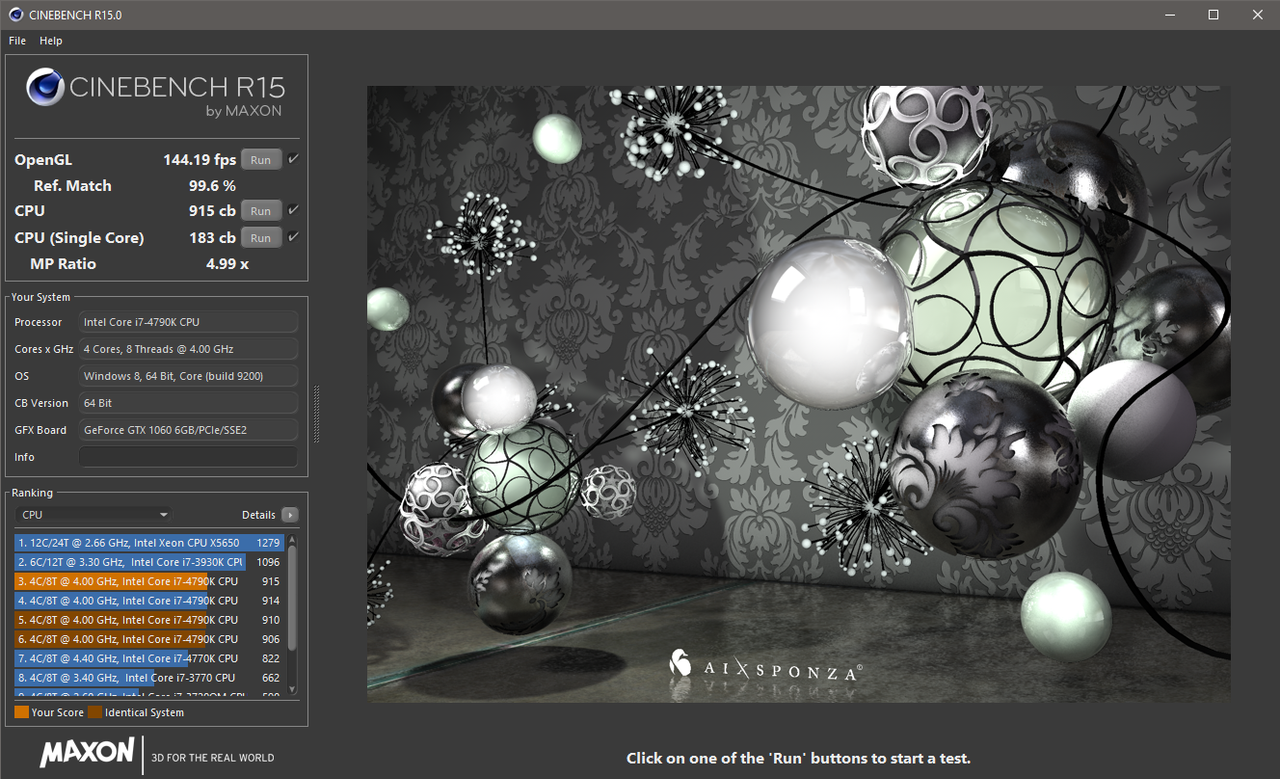Toggle the checkmark for CPU (Single Core)
The height and width of the screenshot is (779, 1280).
tap(292, 237)
